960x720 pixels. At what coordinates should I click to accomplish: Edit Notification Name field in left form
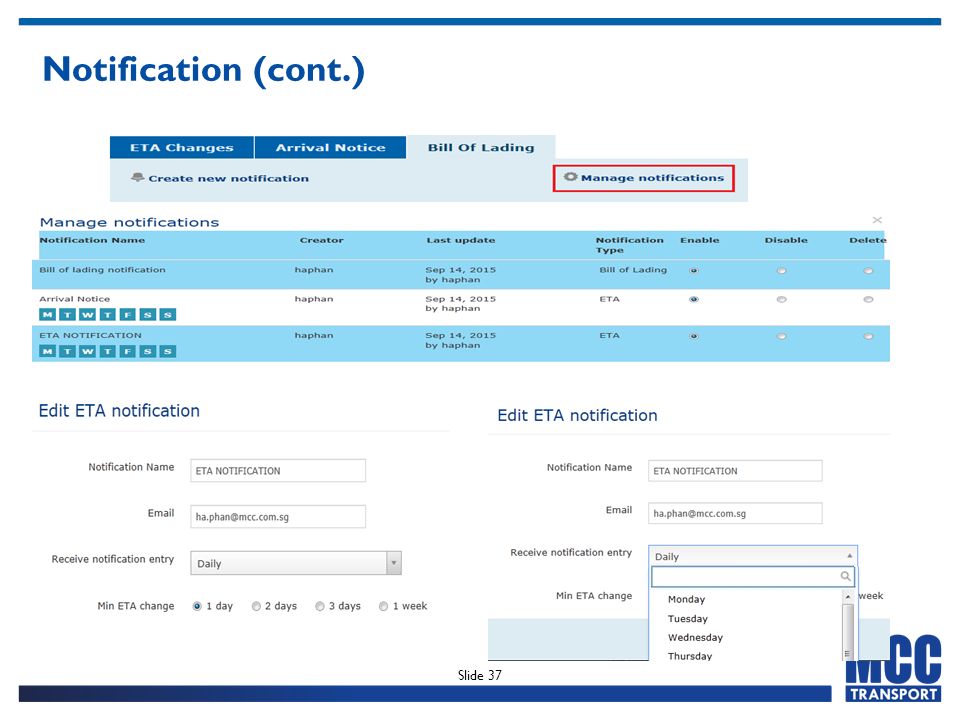point(278,471)
